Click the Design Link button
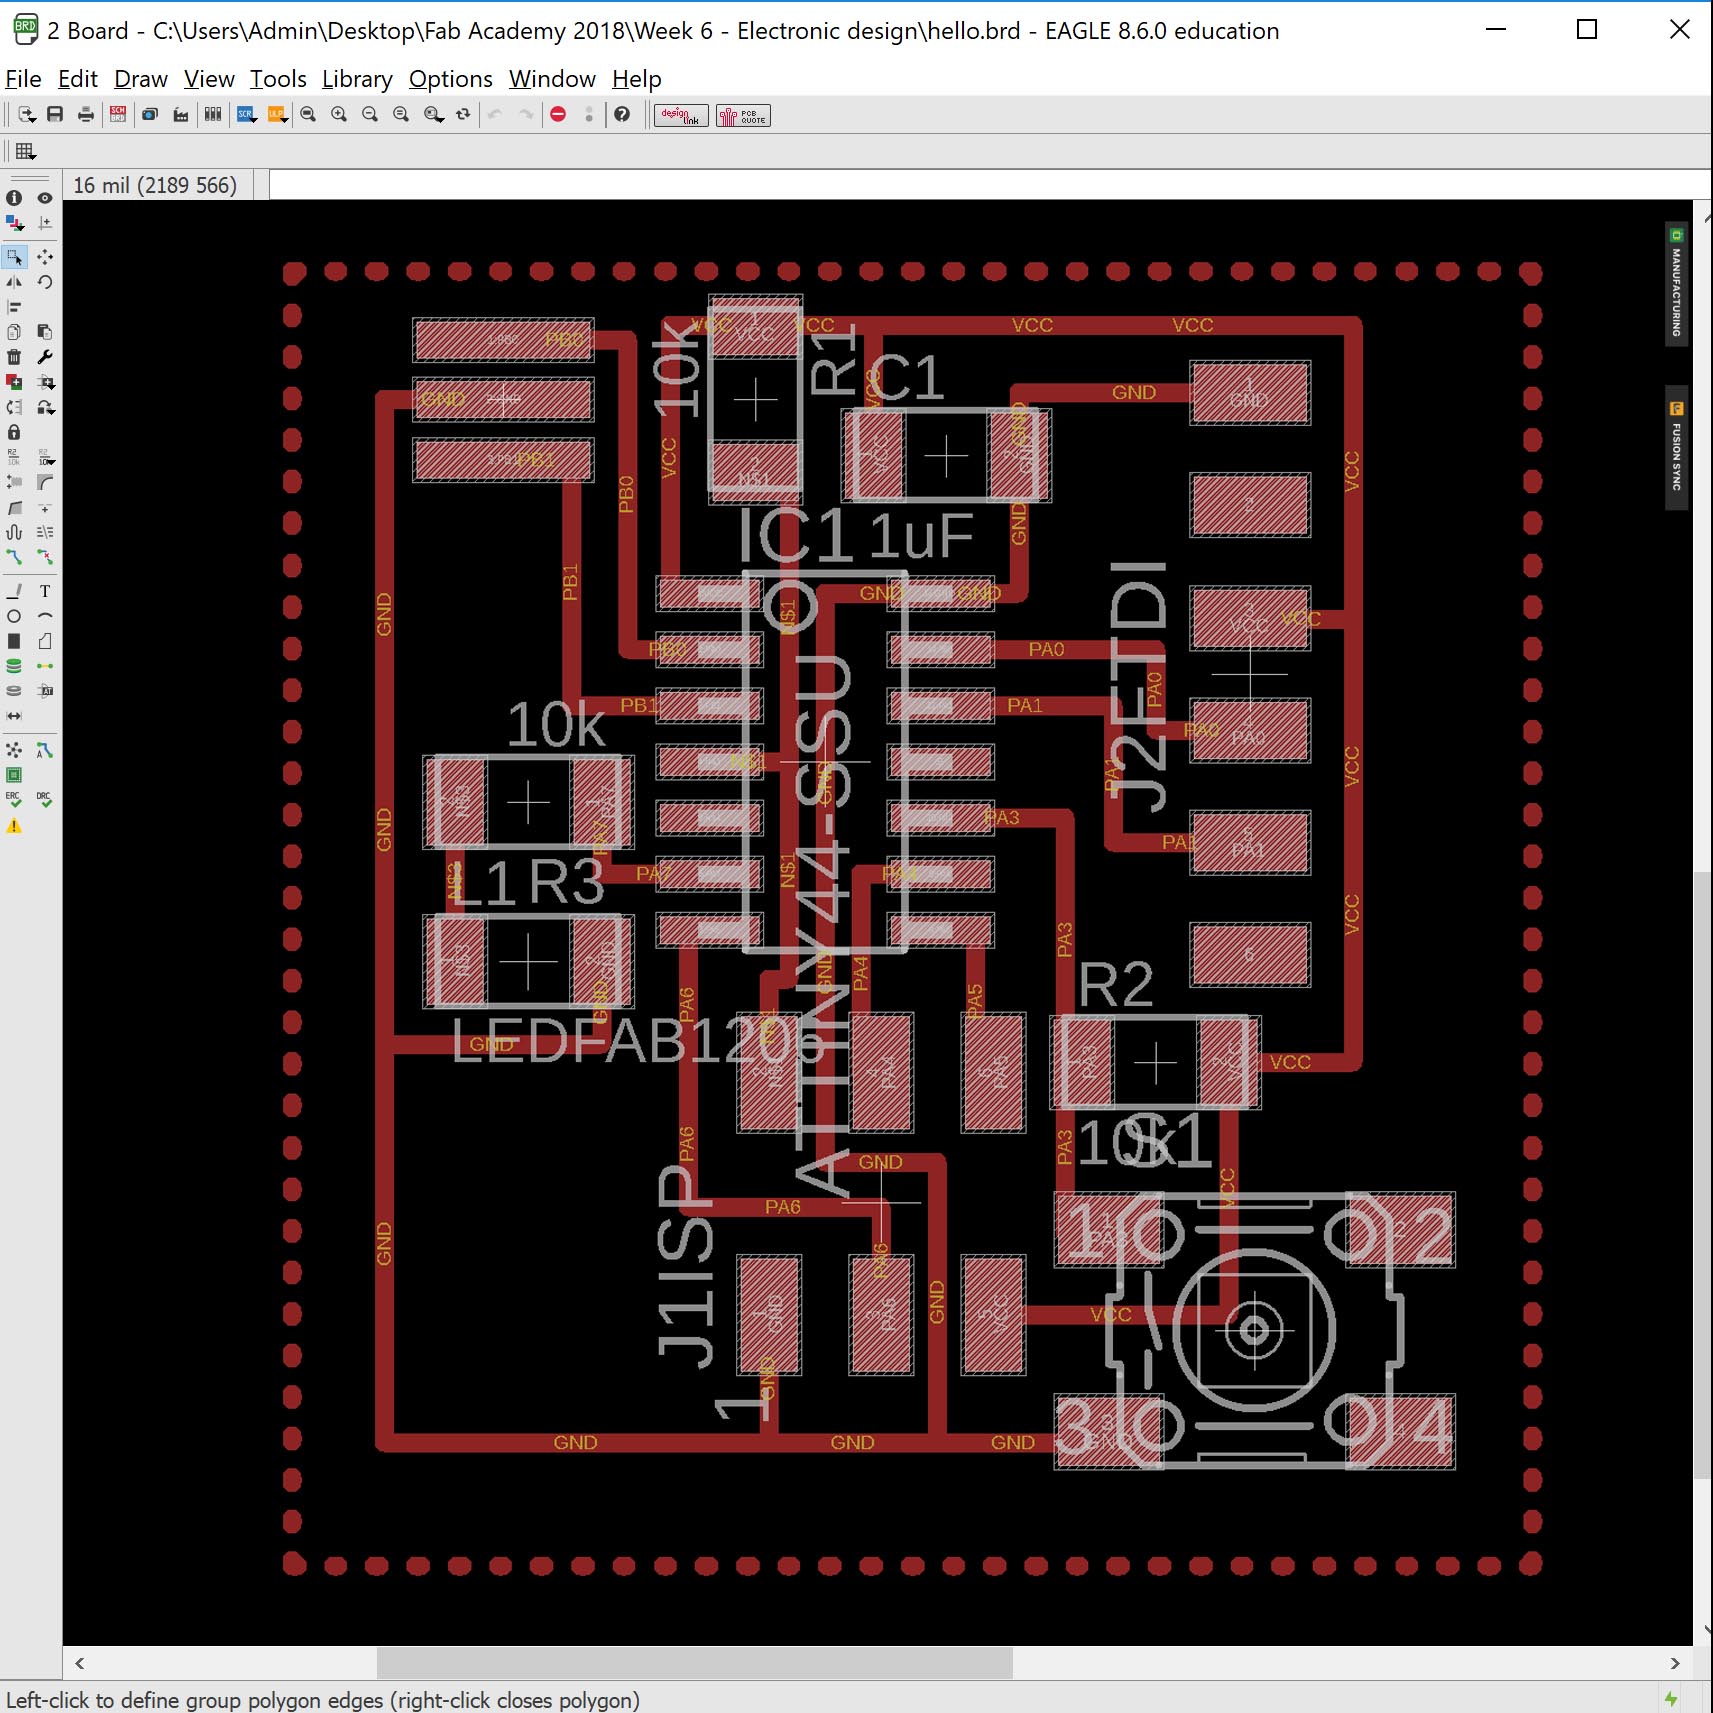 coord(681,116)
